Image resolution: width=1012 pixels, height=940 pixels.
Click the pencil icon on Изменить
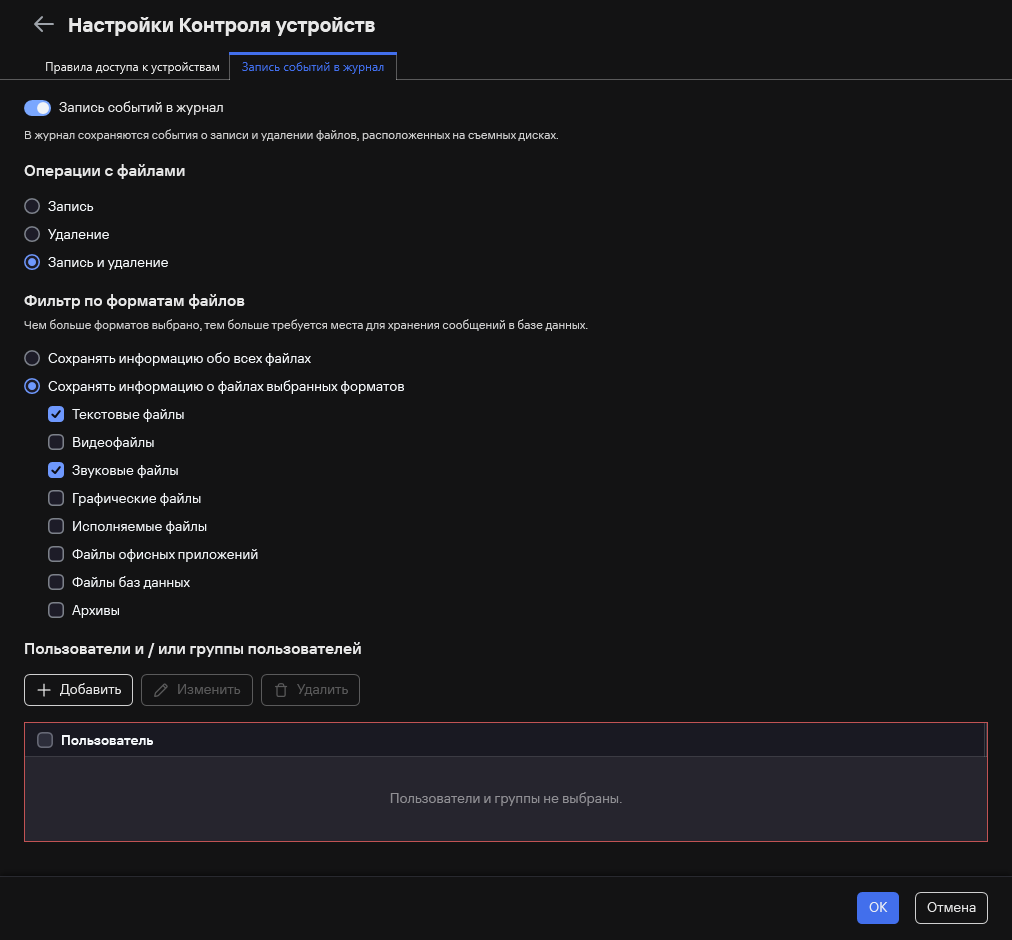(x=160, y=690)
